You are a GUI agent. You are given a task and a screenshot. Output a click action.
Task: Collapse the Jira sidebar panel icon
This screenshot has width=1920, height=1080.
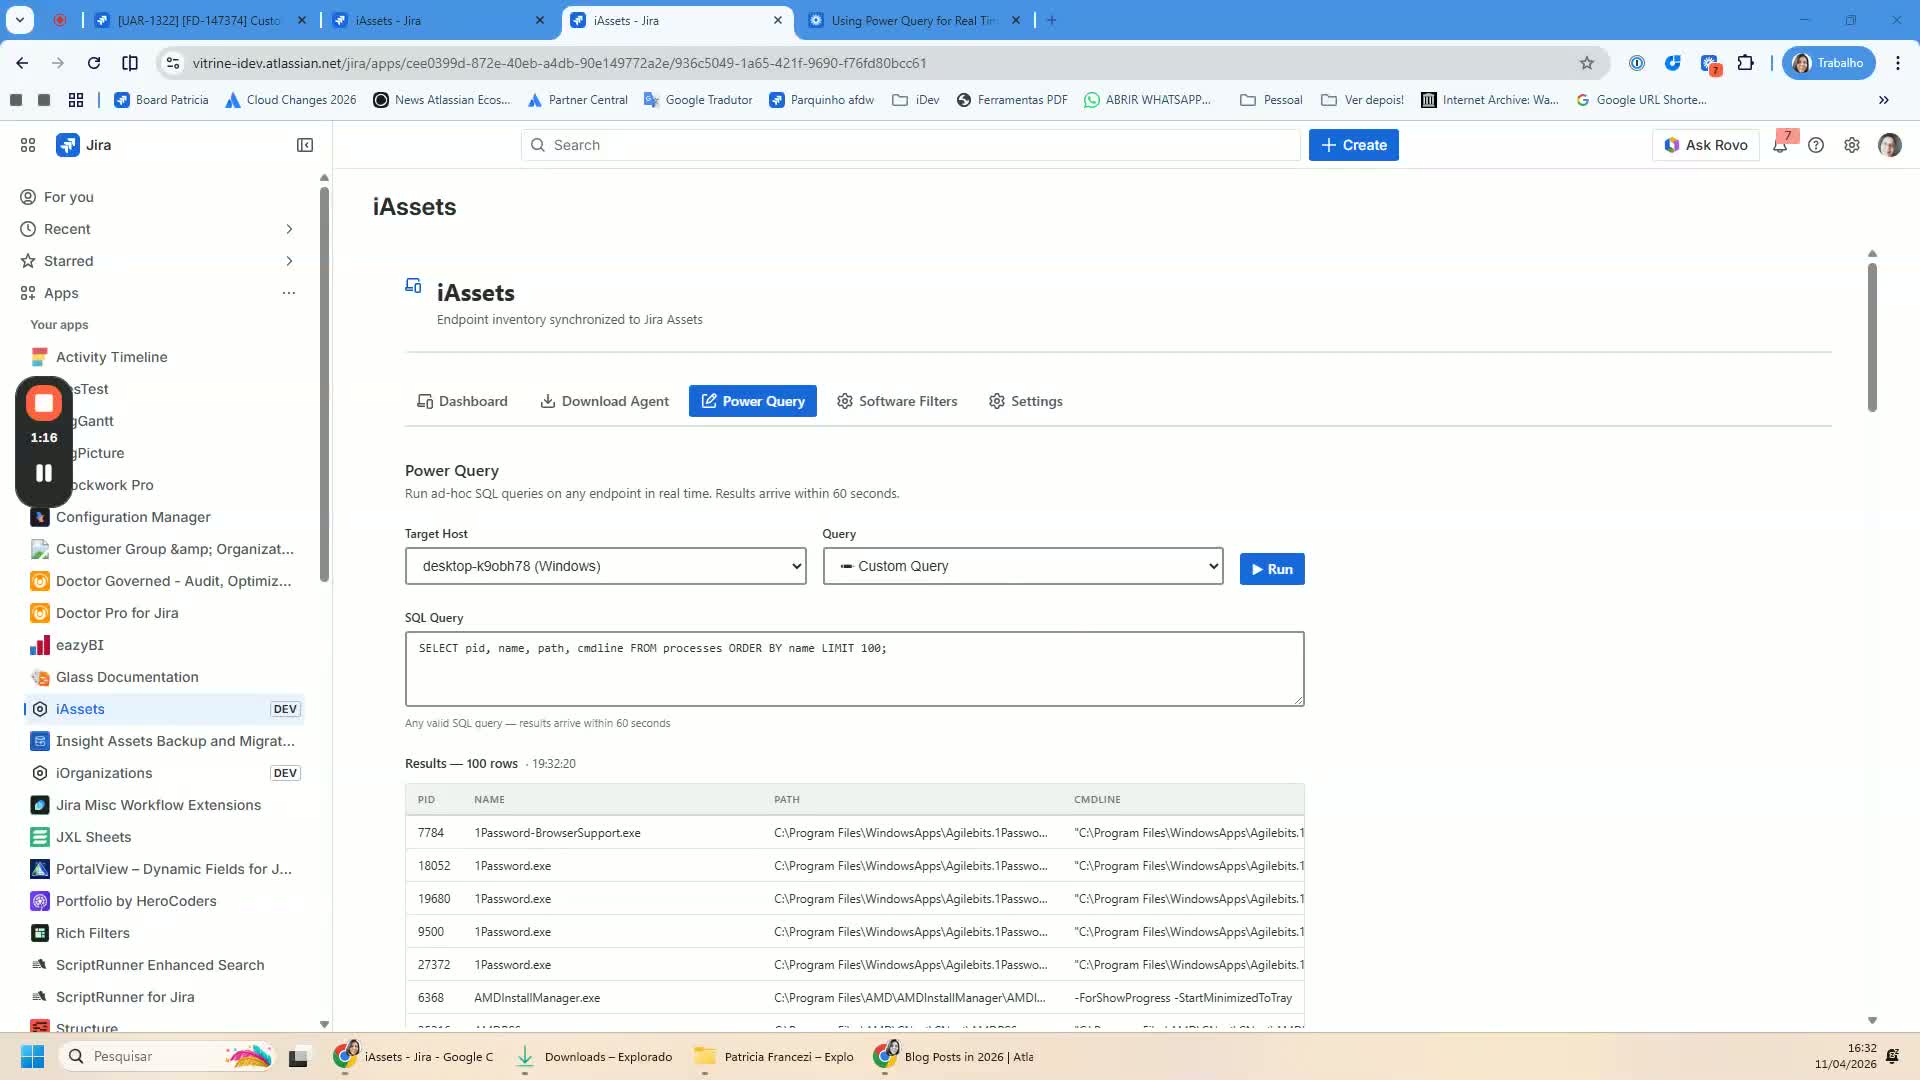305,145
